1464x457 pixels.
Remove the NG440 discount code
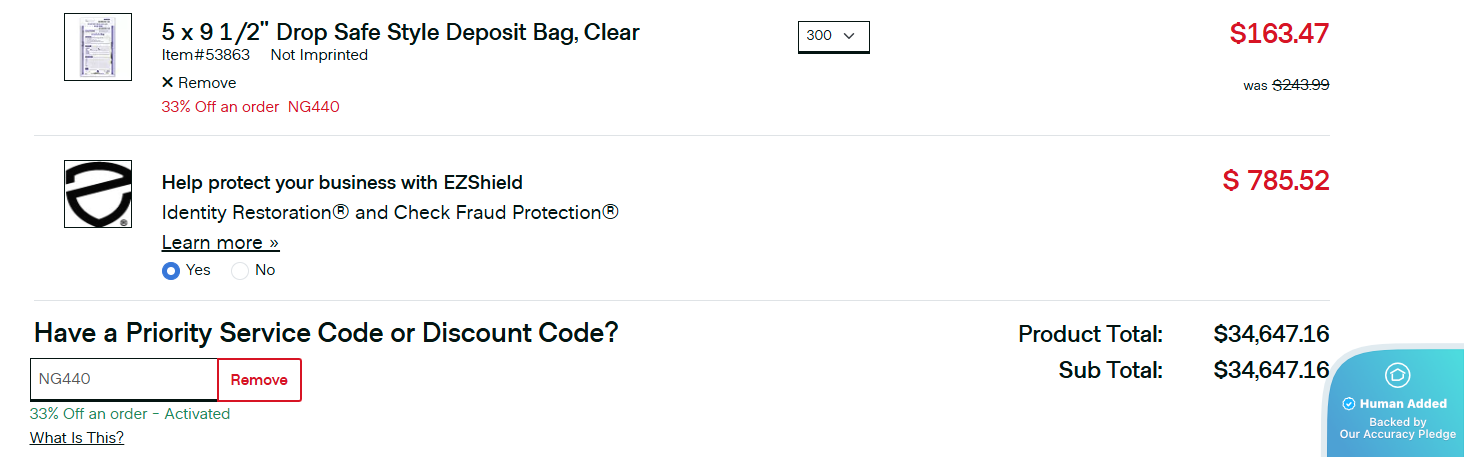259,380
